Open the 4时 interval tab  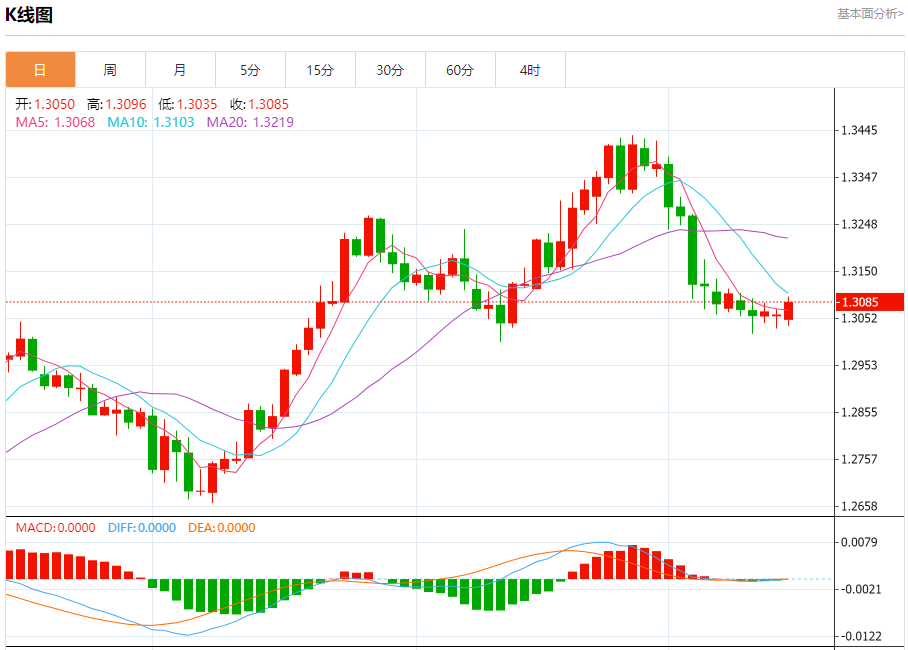pyautogui.click(x=530, y=70)
